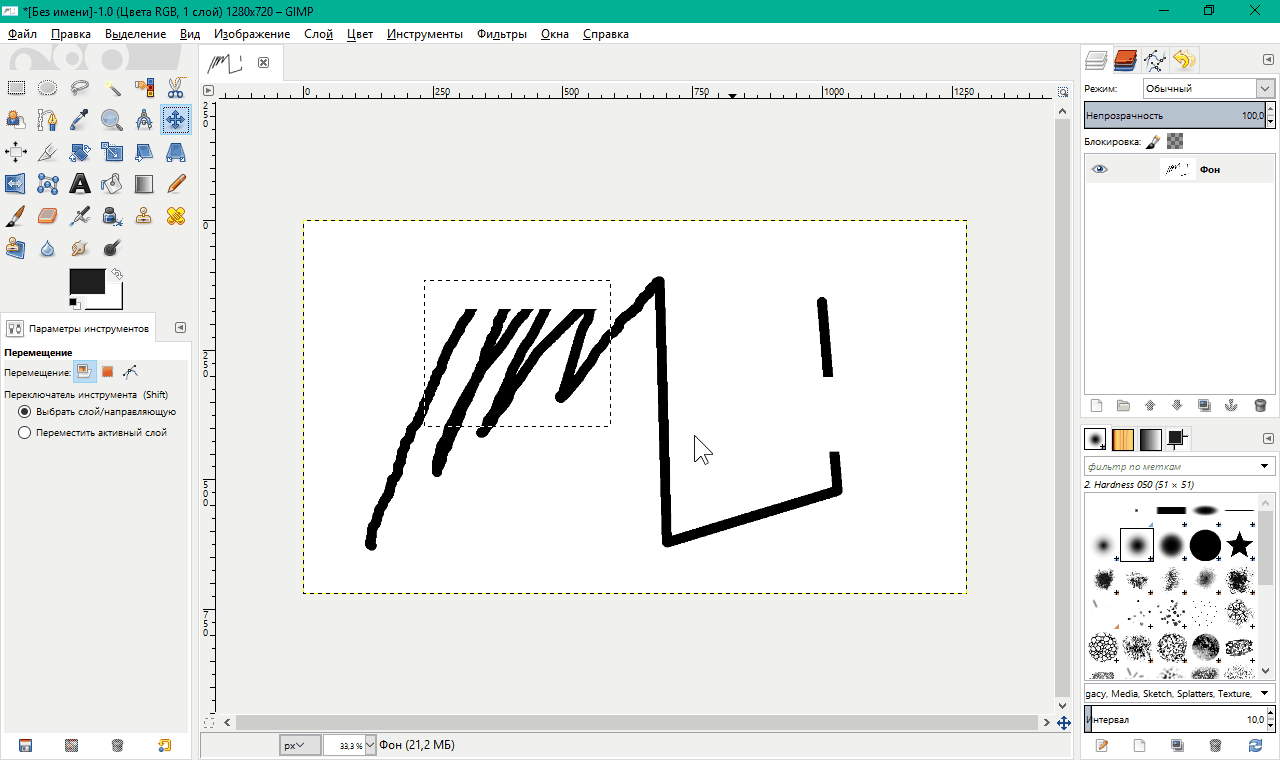Click the black foreground color swatch
Image resolution: width=1280 pixels, height=760 pixels.
(x=86, y=282)
